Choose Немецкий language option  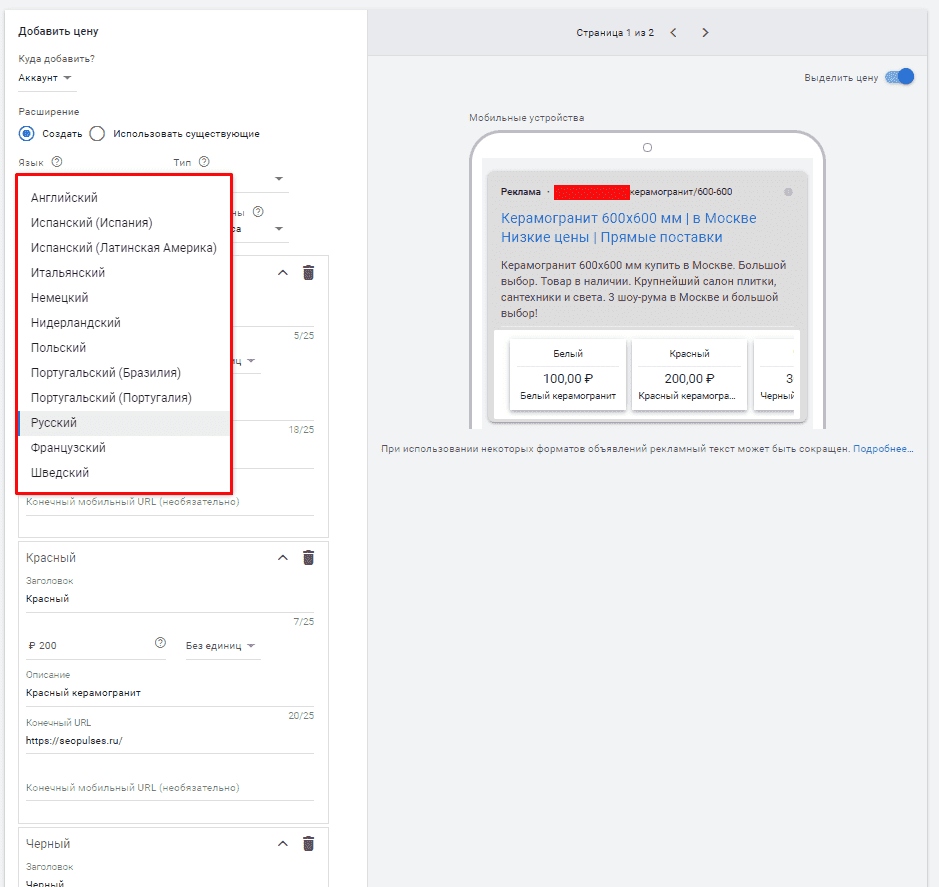pyautogui.click(x=124, y=298)
